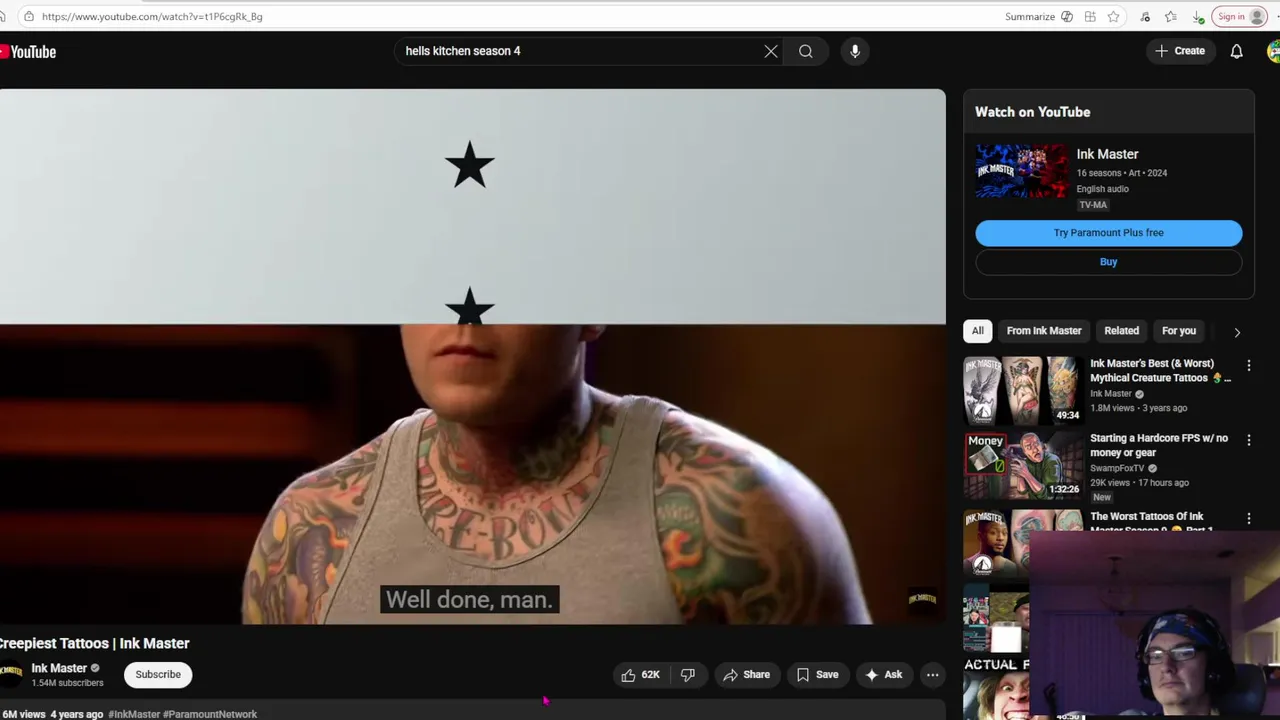
Task: Show more filter chips with right arrow
Action: pyautogui.click(x=1237, y=332)
